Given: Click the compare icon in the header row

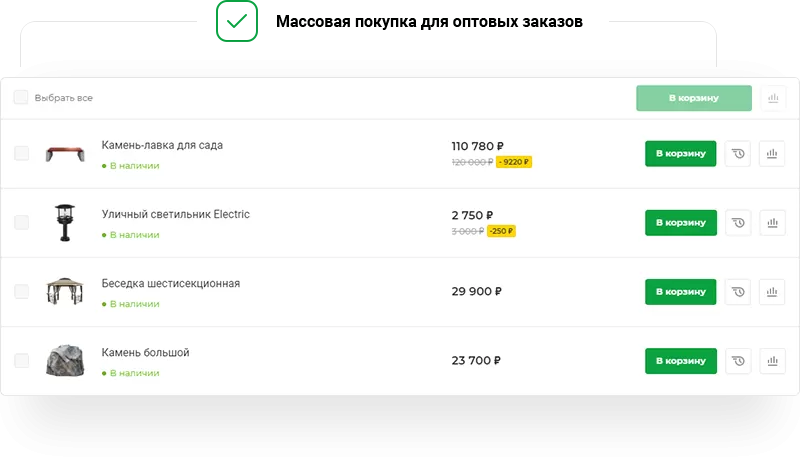Looking at the screenshot, I should [x=772, y=98].
